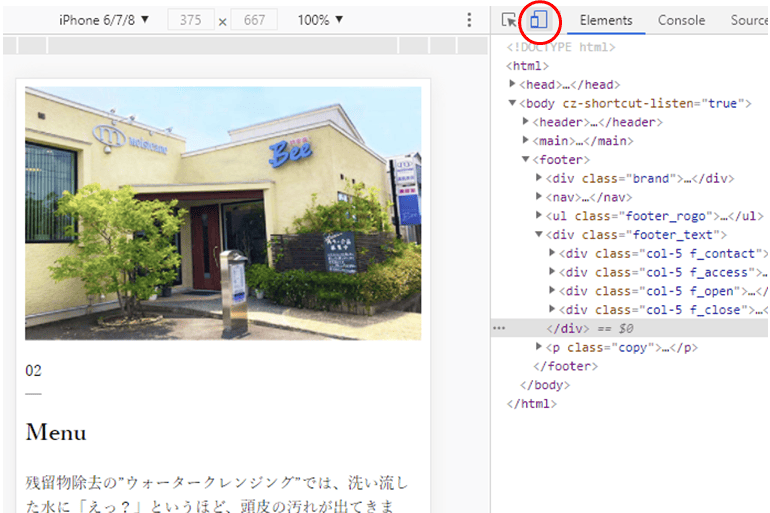Select the closing </footer> tag line
The height and width of the screenshot is (513, 770).
(x=566, y=366)
